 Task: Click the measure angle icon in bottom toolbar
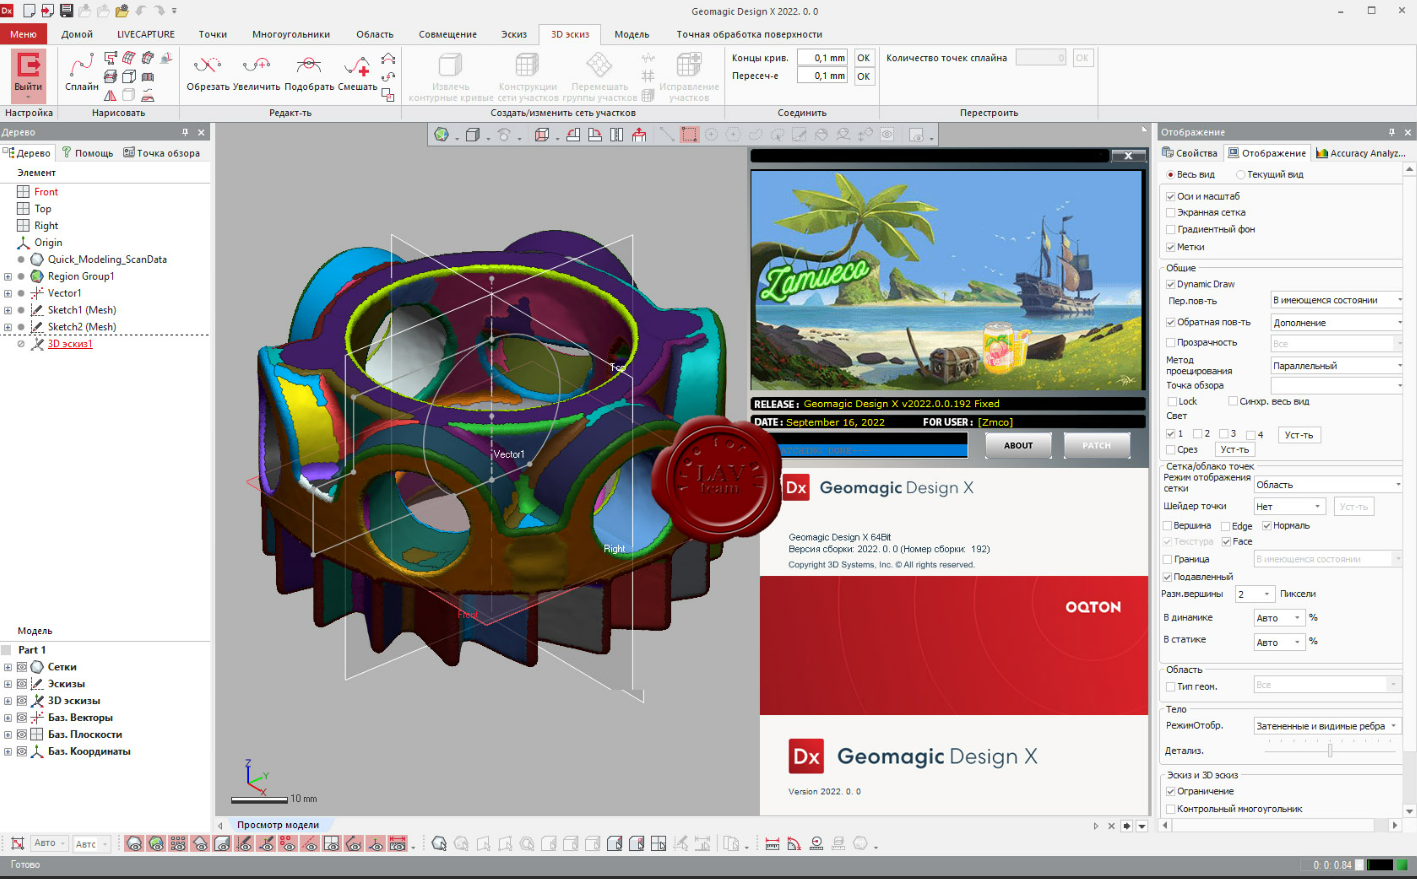pyautogui.click(x=794, y=844)
